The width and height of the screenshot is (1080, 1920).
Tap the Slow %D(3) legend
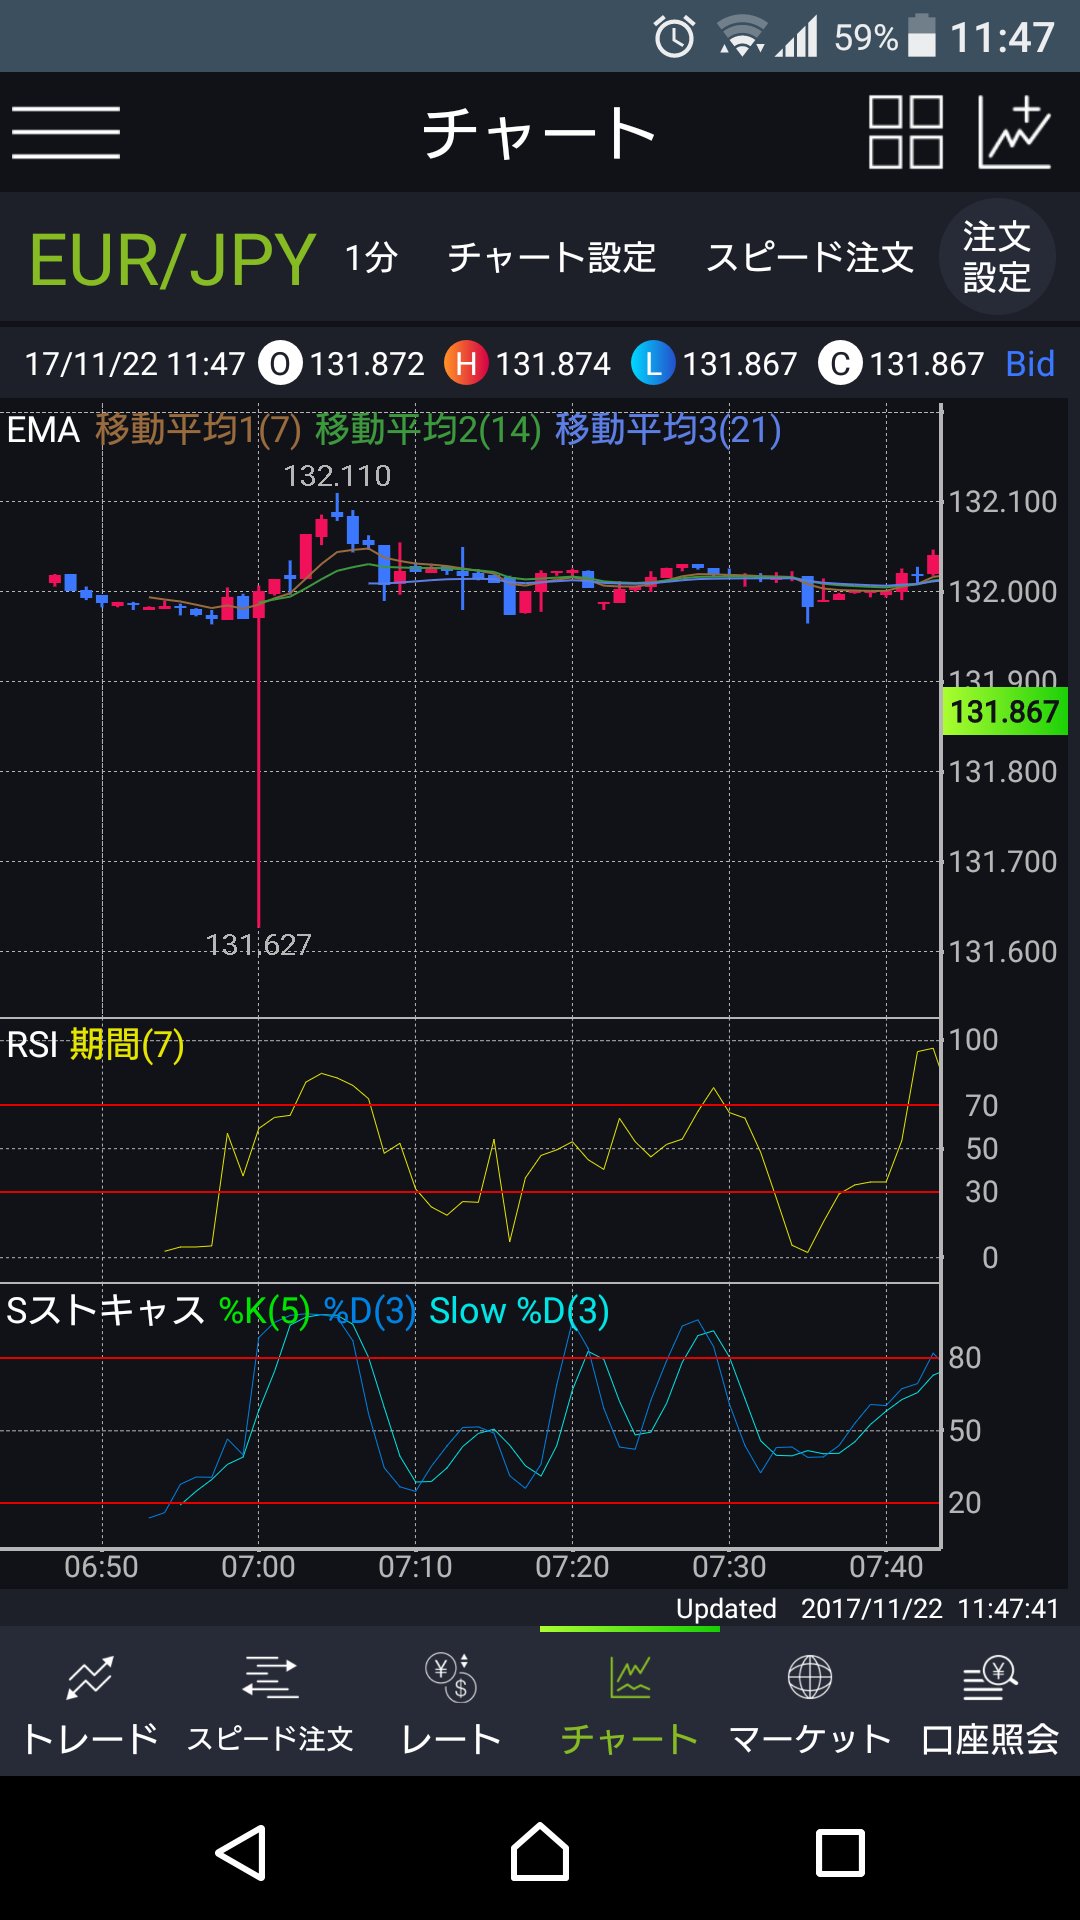pyautogui.click(x=519, y=1311)
